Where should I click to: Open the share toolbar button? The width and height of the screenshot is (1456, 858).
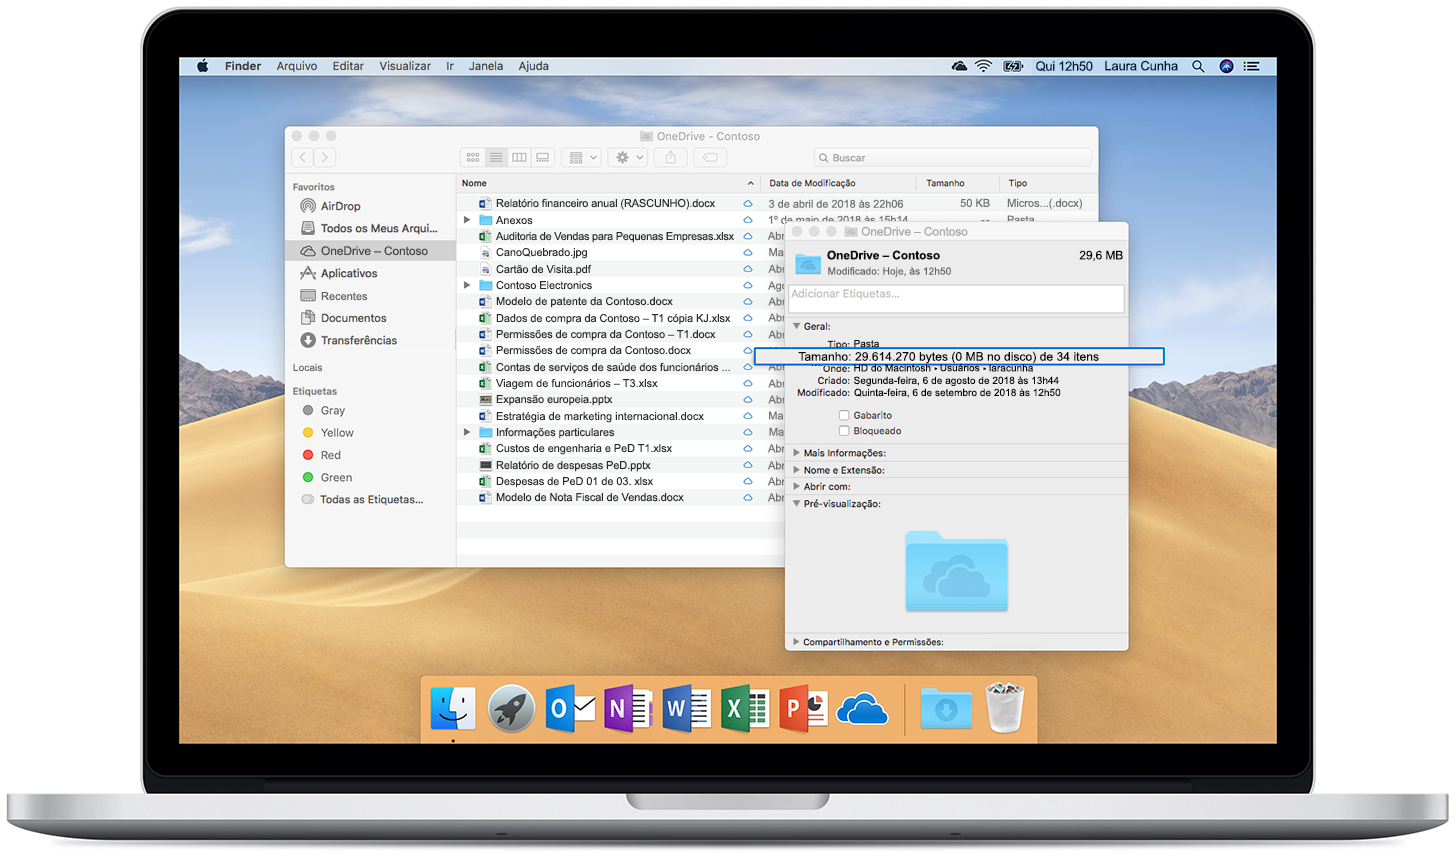point(671,157)
